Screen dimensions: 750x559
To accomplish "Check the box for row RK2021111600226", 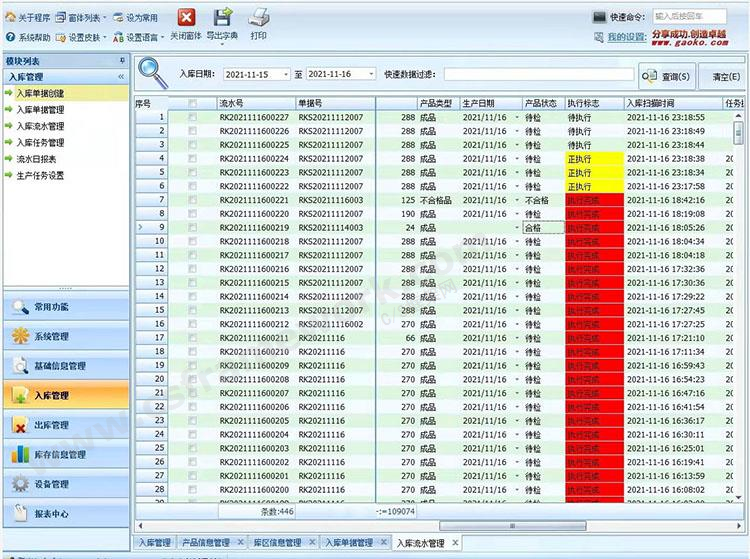I will click(x=192, y=131).
